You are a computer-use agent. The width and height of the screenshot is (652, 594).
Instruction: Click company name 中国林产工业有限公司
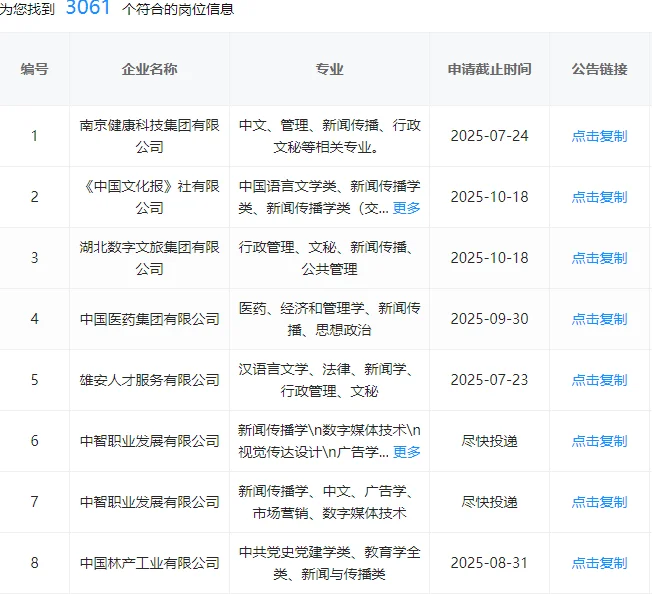[149, 563]
